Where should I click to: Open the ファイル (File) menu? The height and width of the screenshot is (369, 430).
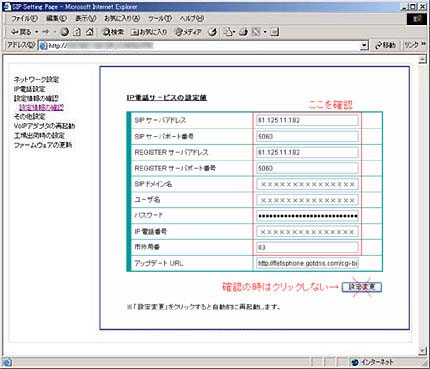coord(24,18)
